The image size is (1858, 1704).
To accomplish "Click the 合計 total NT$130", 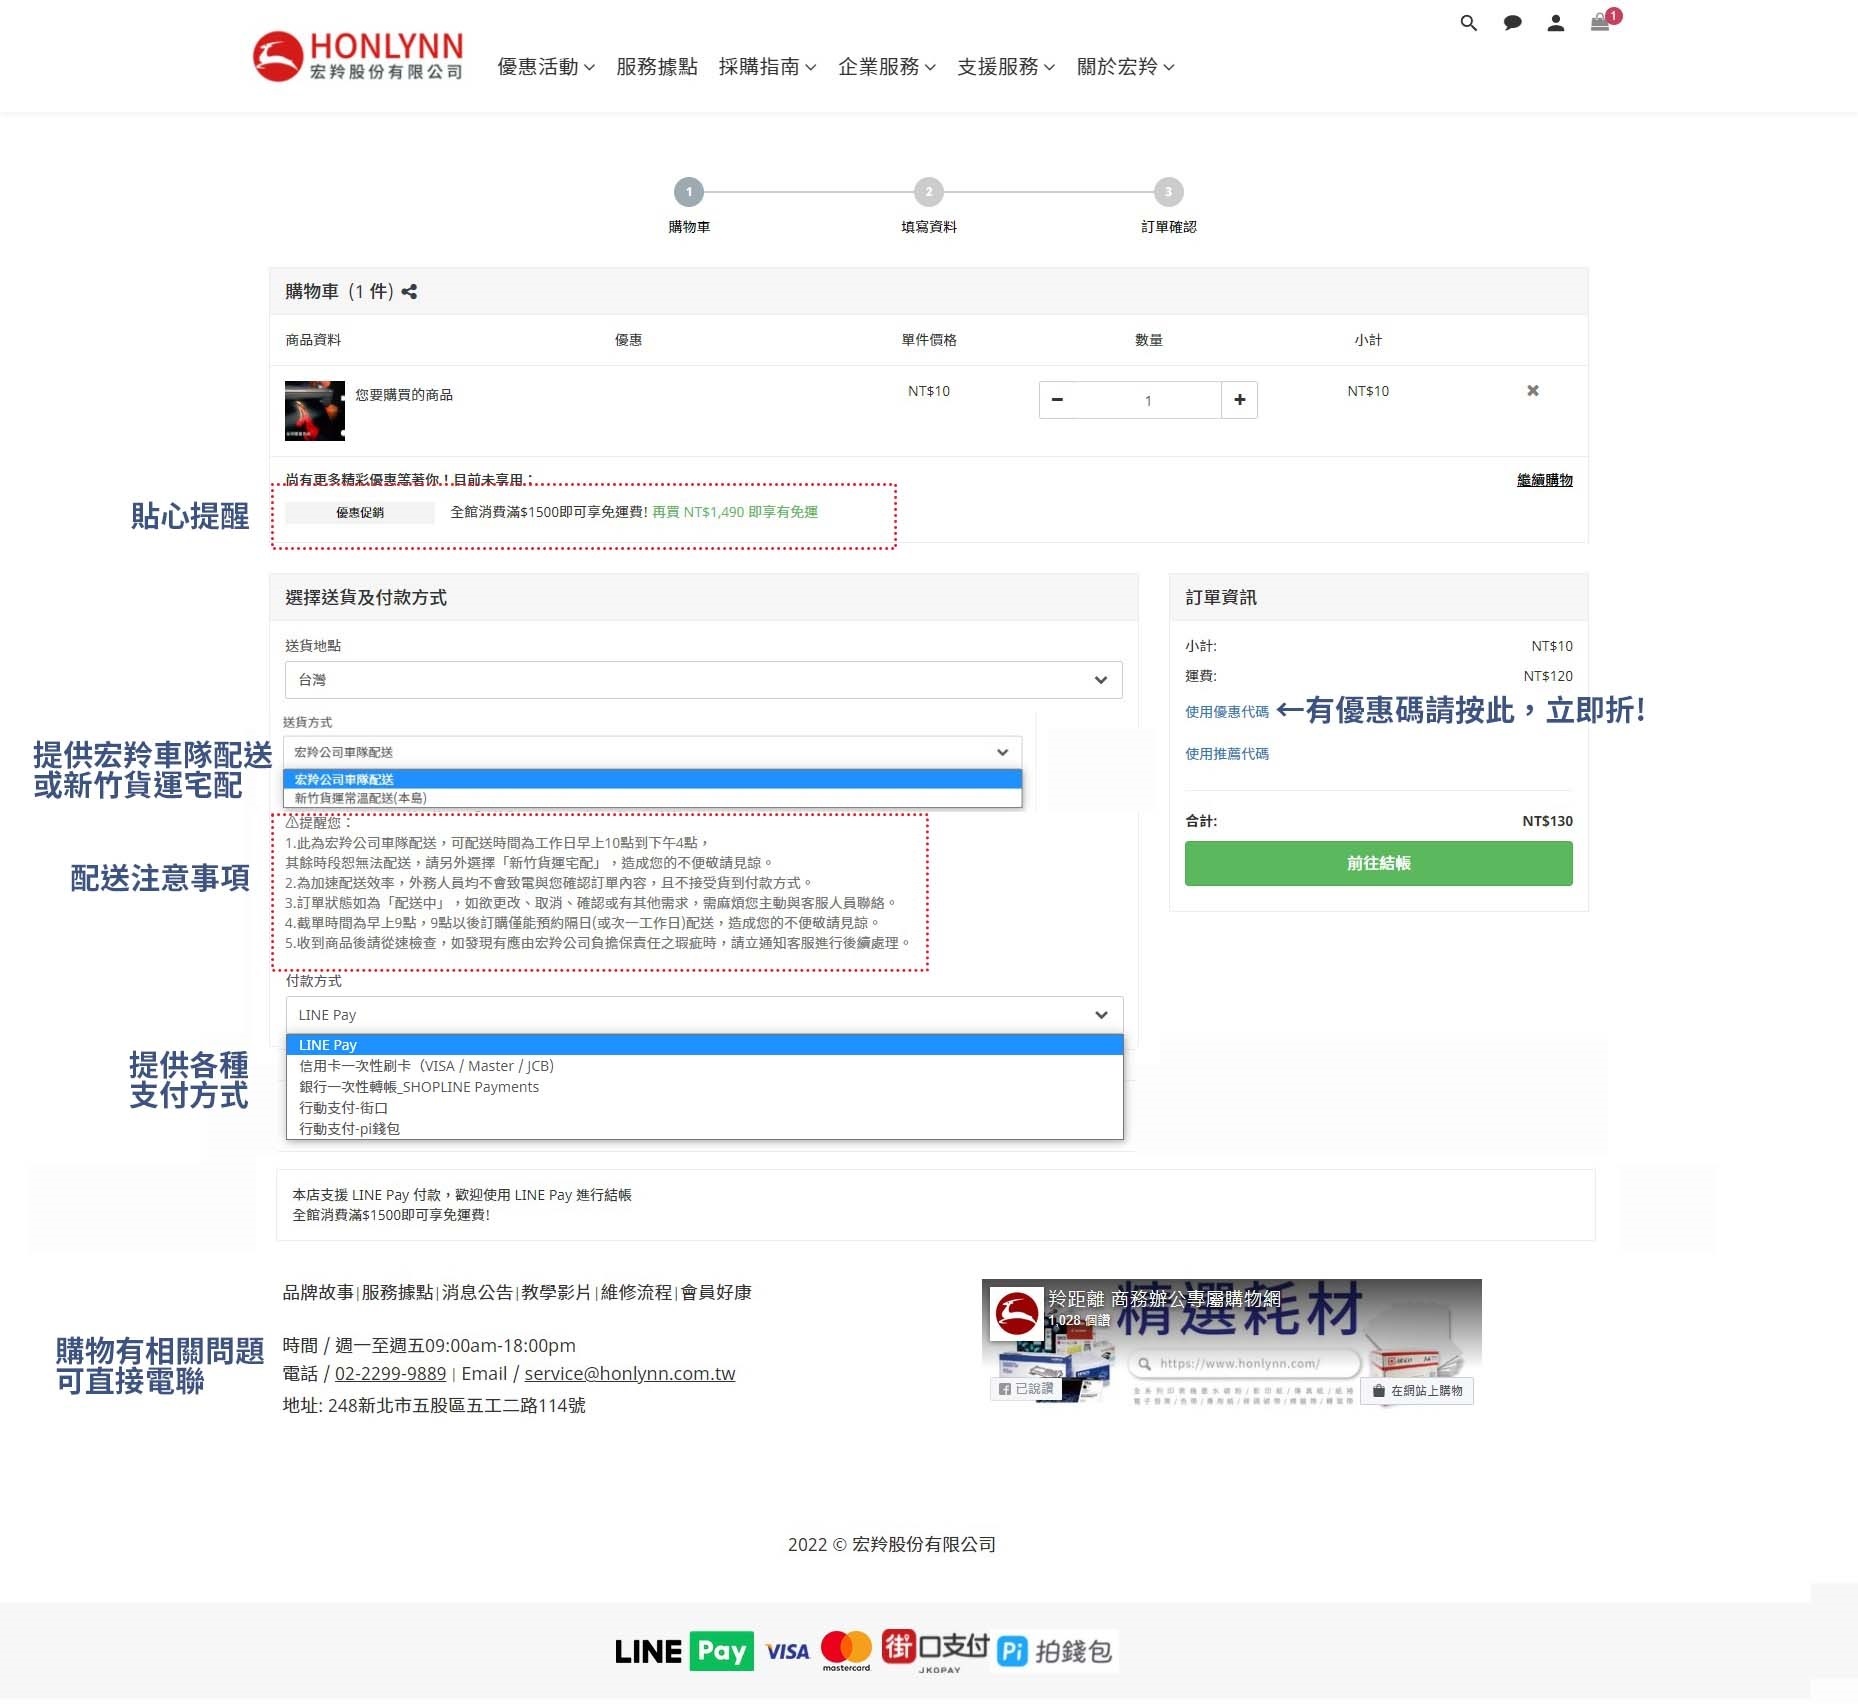I will 1547,821.
